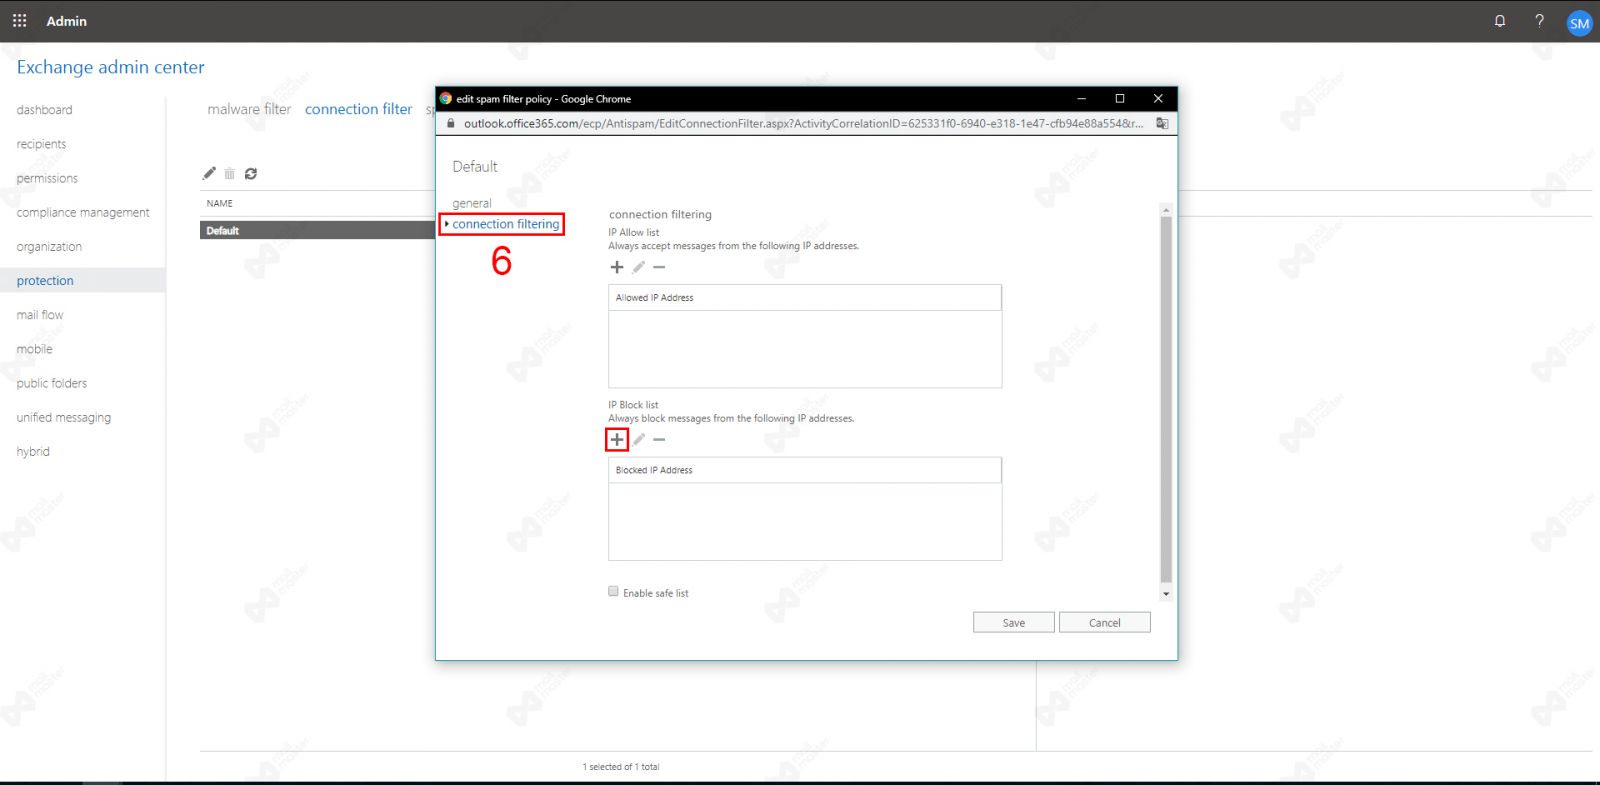Minimize the edit spam filter policy window
The image size is (1600, 785).
click(x=1081, y=98)
